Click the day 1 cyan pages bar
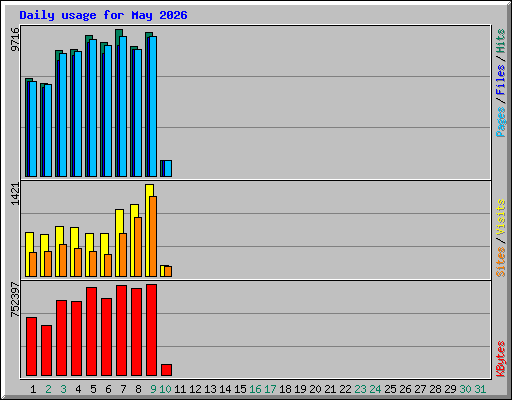The image size is (512, 400). pos(33,129)
